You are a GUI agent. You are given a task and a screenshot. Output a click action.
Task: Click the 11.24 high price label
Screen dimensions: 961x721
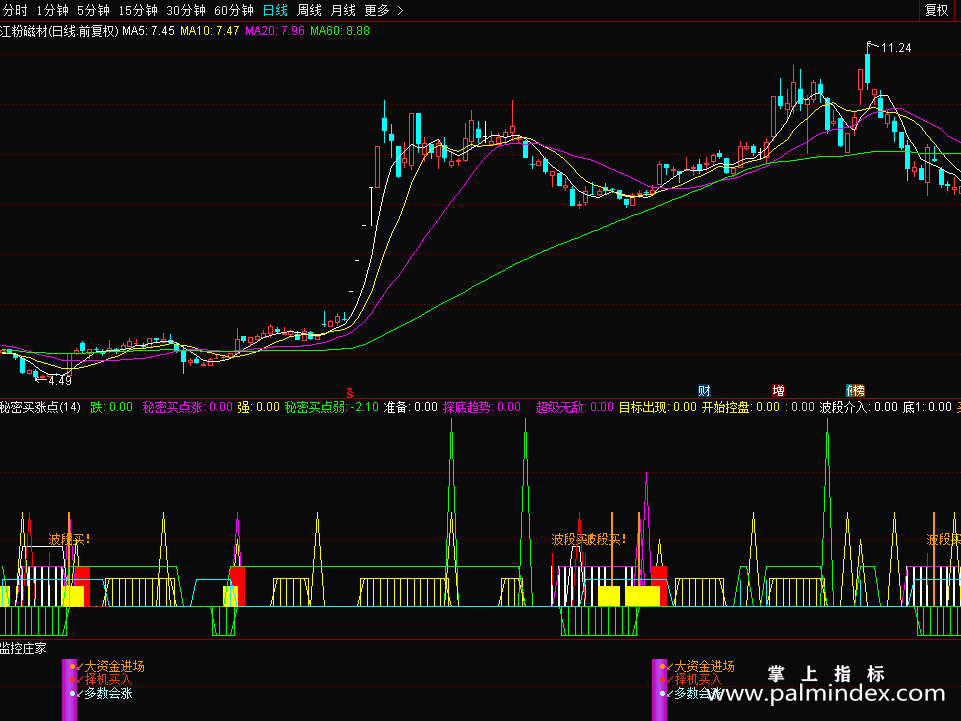tap(896, 48)
